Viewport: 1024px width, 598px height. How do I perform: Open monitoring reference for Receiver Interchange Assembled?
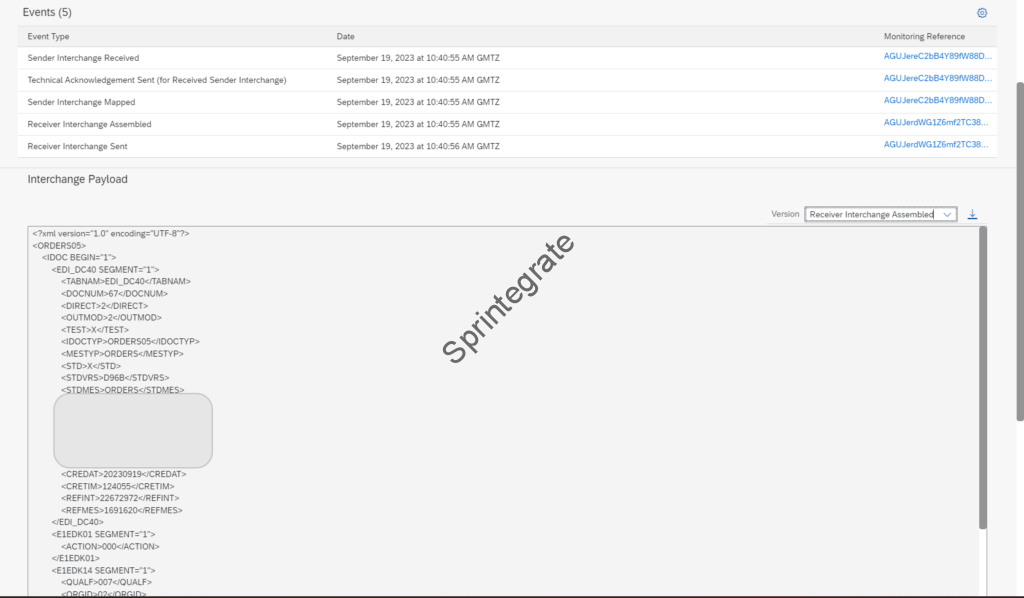937,123
